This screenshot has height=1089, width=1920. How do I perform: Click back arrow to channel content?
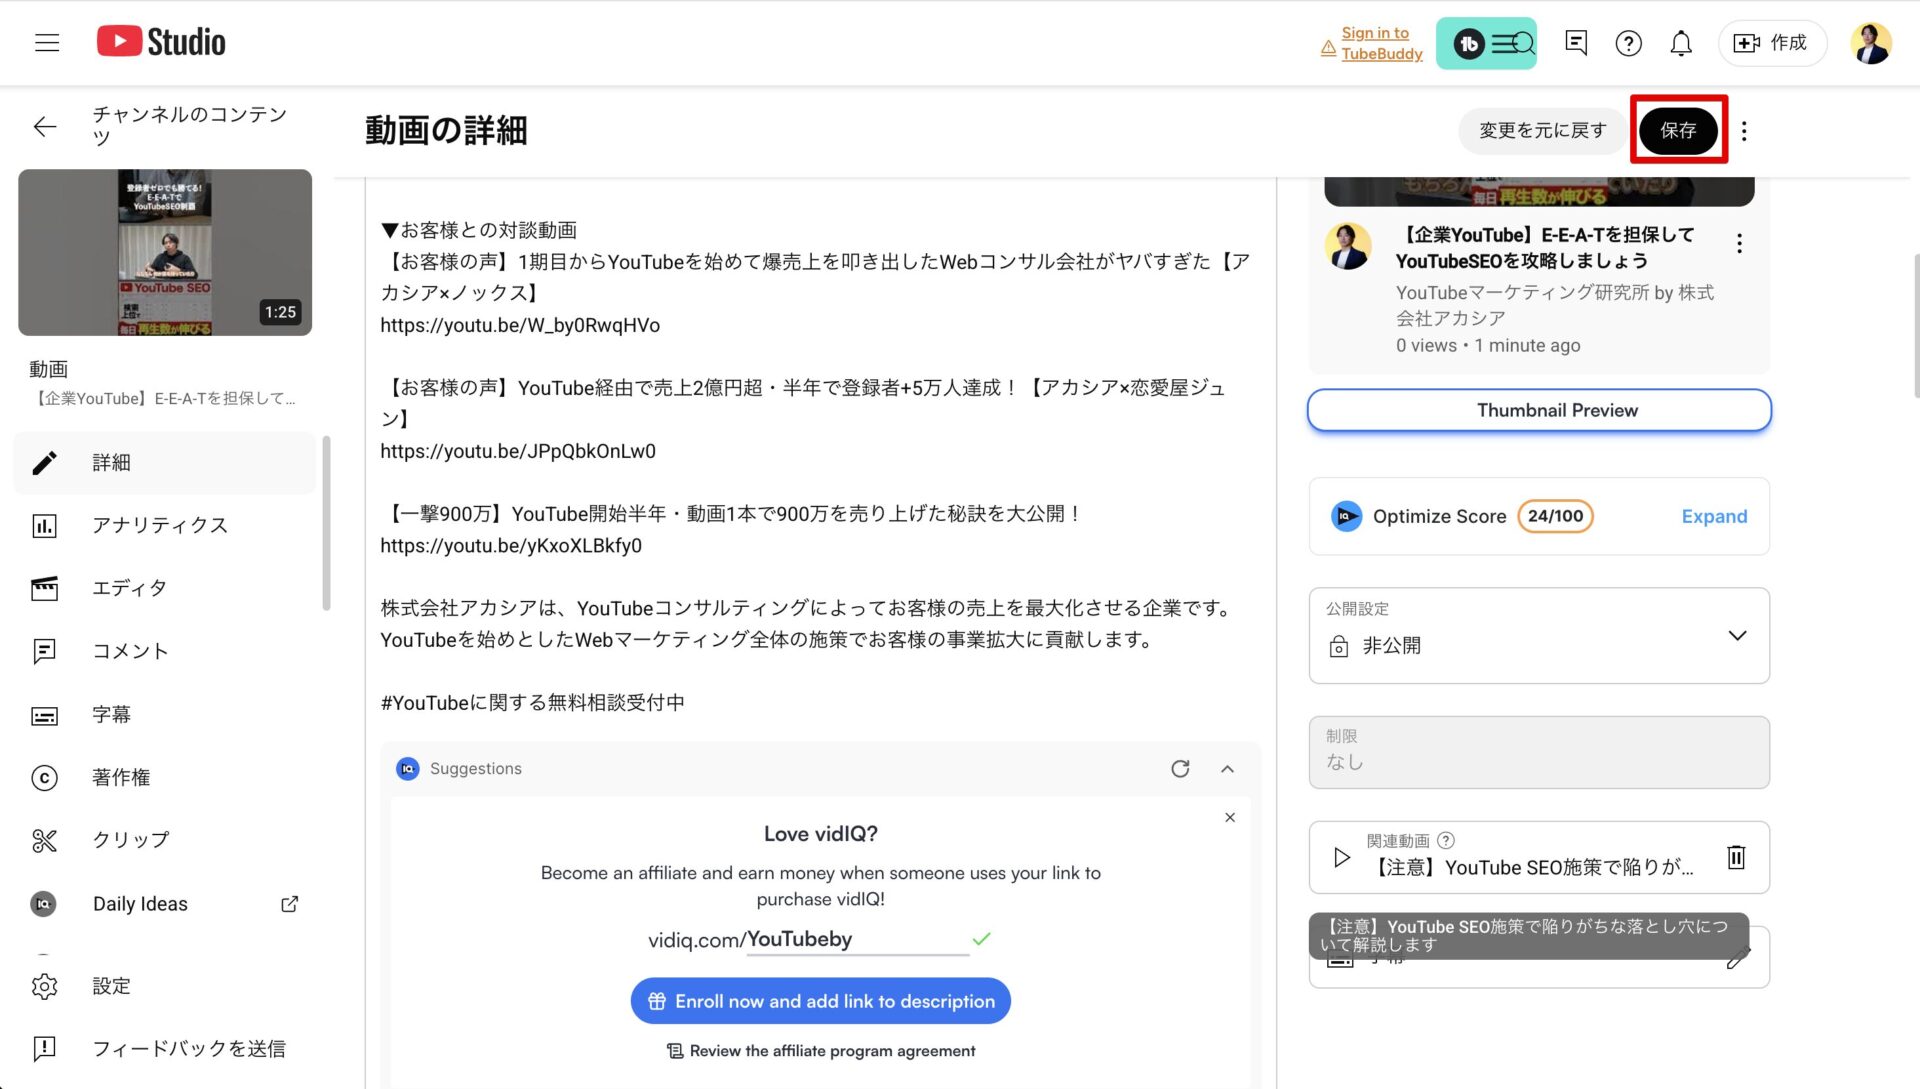click(45, 126)
